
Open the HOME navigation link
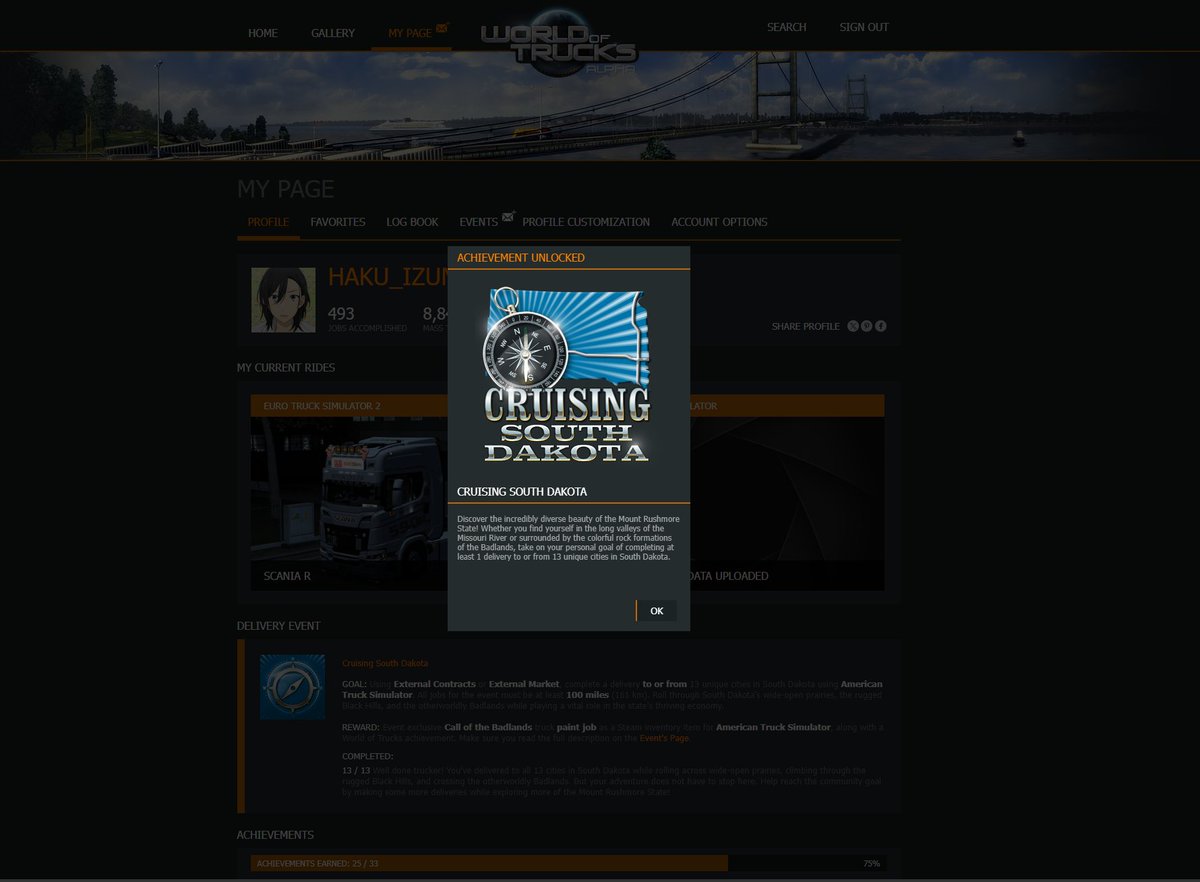click(x=263, y=33)
